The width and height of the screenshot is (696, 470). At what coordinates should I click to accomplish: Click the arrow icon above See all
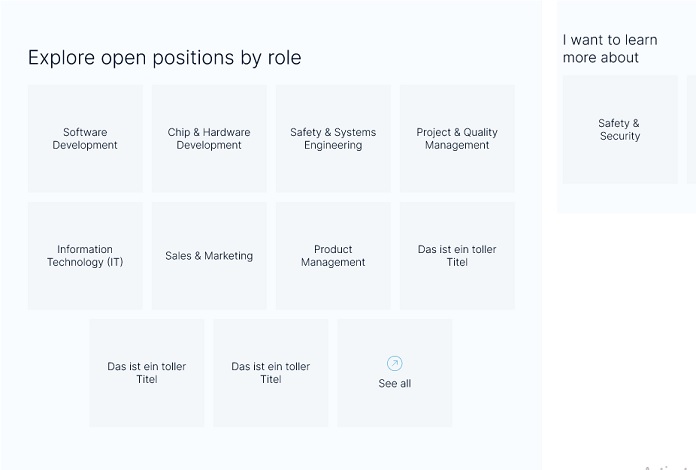(395, 364)
